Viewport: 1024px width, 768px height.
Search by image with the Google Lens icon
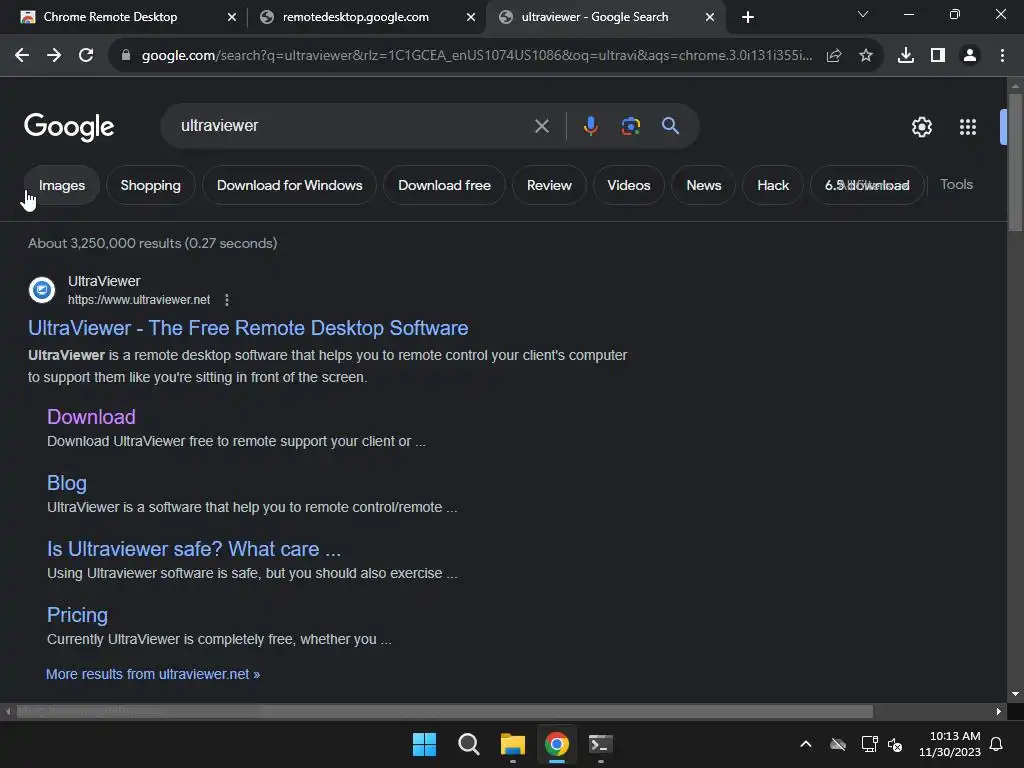[x=630, y=126]
